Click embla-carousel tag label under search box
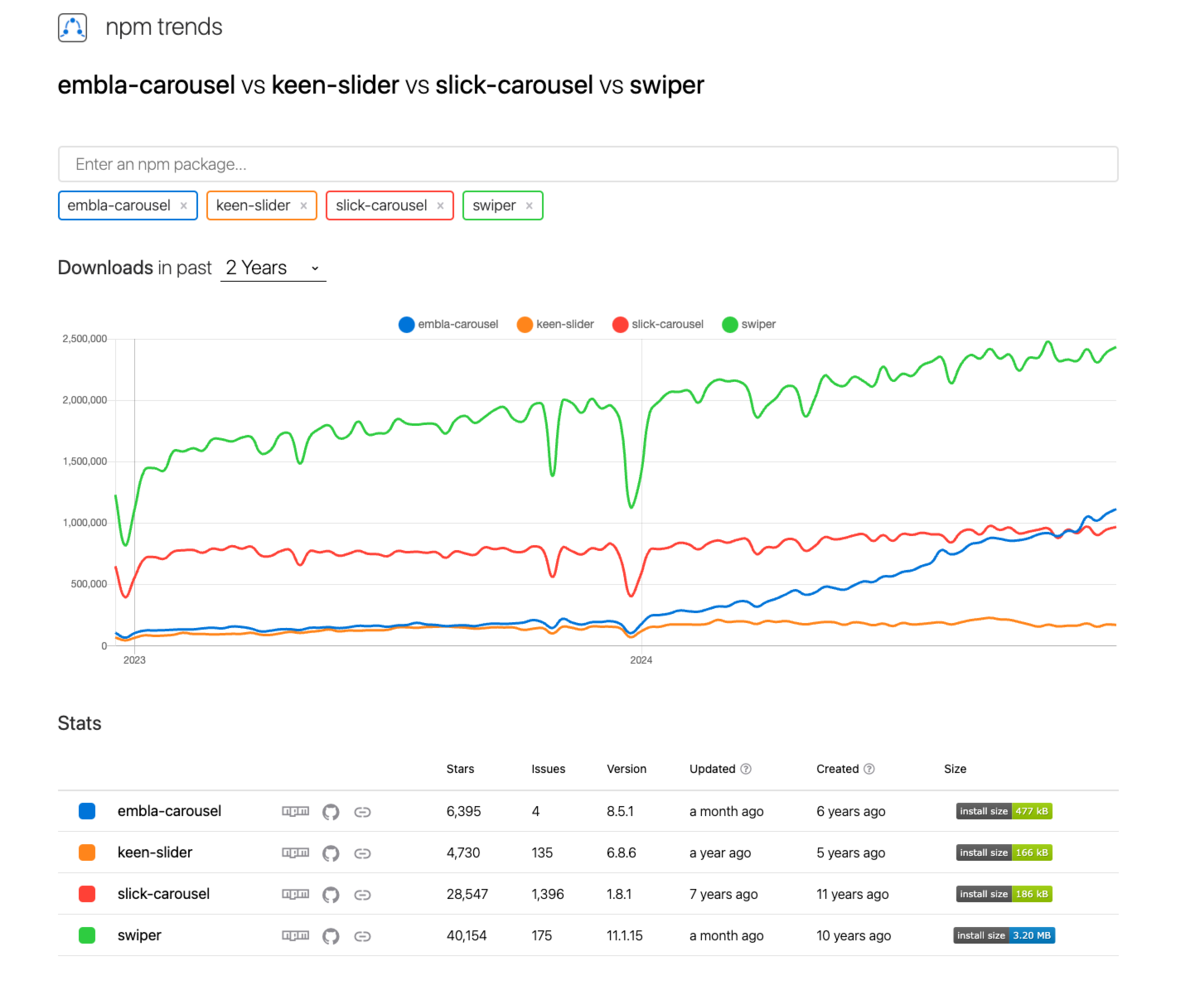The height and width of the screenshot is (995, 1200). click(119, 206)
